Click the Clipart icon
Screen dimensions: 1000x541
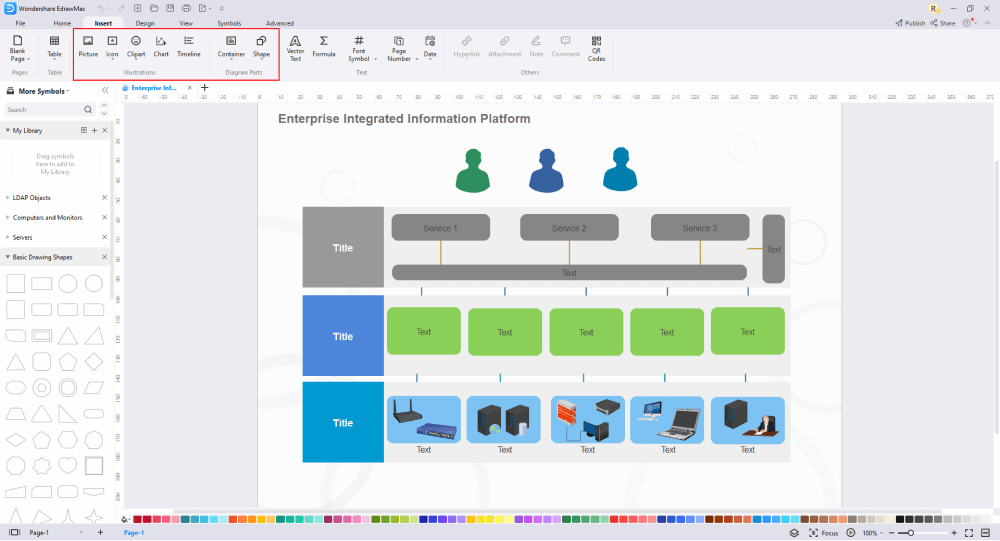pyautogui.click(x=136, y=46)
